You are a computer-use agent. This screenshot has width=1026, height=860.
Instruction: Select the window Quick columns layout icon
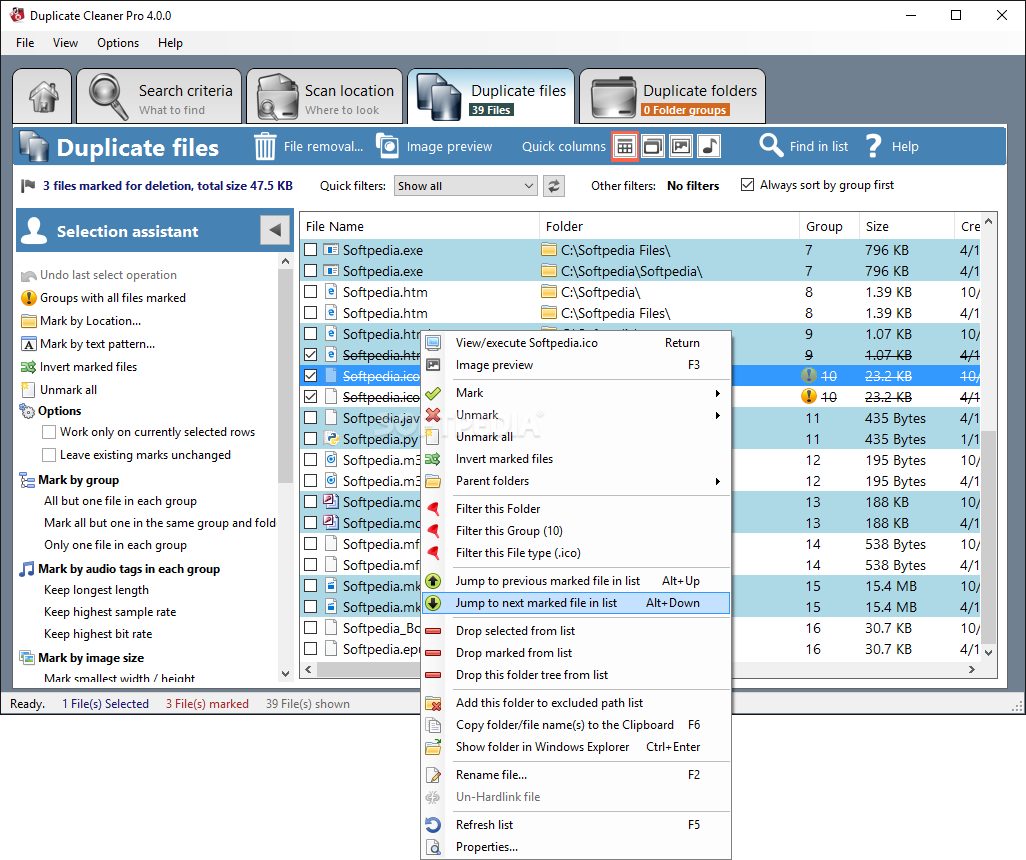pos(652,146)
